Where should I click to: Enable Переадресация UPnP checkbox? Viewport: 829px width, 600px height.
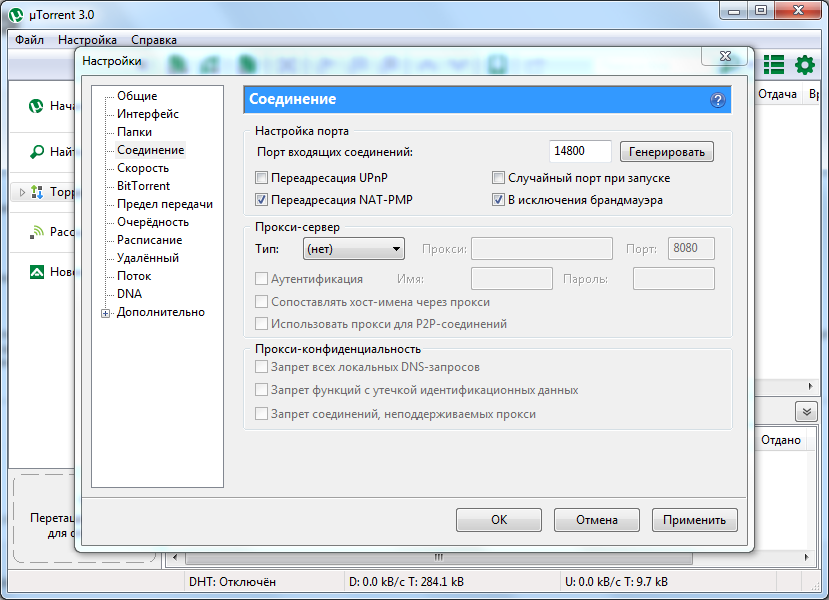tap(261, 178)
